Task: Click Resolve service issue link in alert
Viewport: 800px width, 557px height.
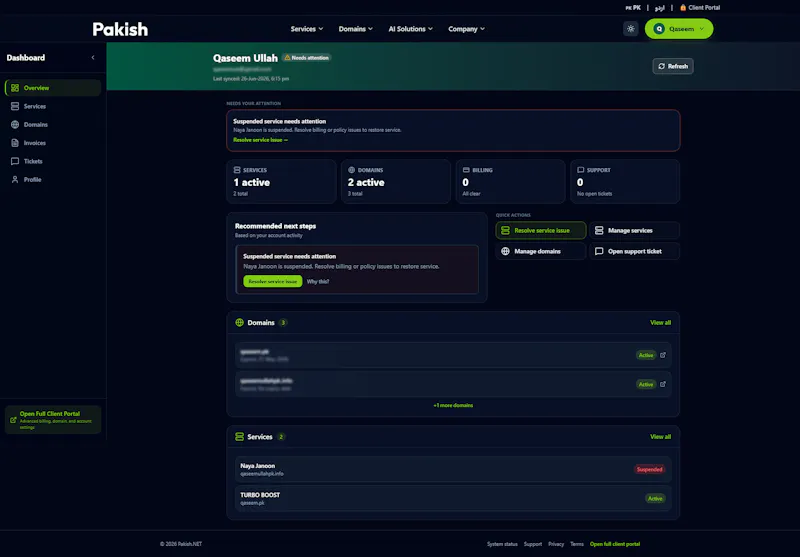Action: click(260, 140)
